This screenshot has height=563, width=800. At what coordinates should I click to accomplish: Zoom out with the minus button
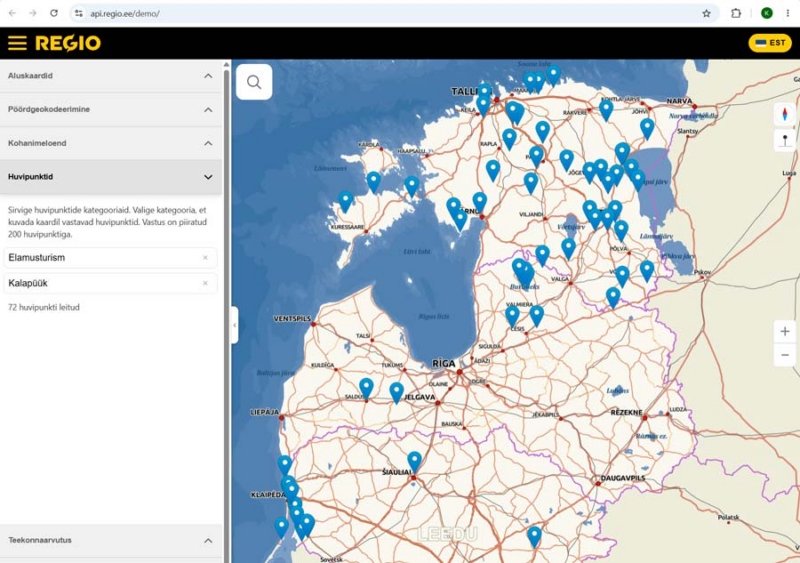[x=785, y=355]
